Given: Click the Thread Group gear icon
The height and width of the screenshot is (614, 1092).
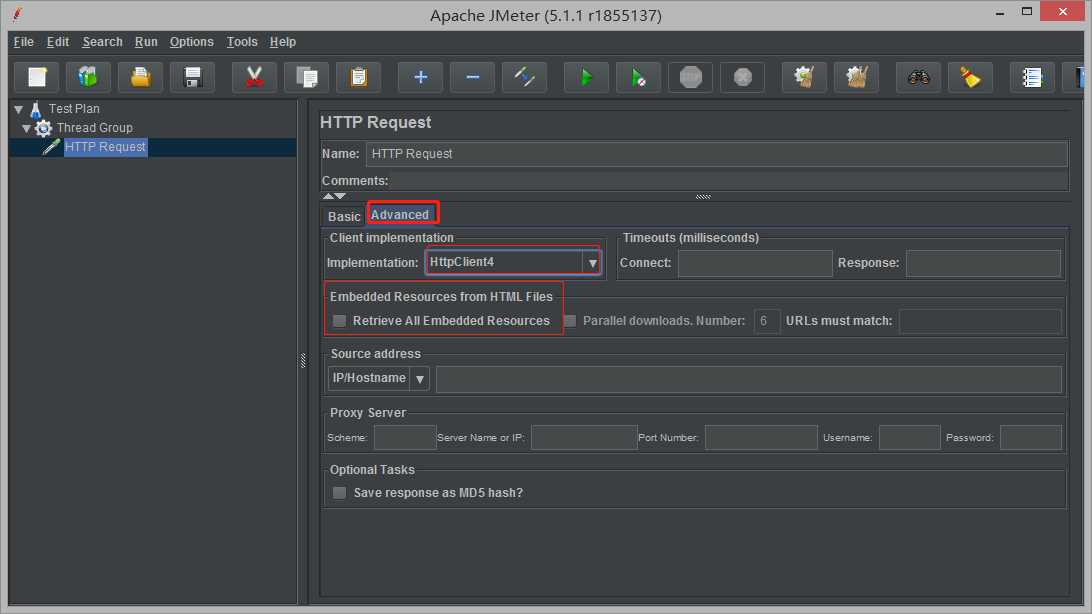Looking at the screenshot, I should pos(44,128).
